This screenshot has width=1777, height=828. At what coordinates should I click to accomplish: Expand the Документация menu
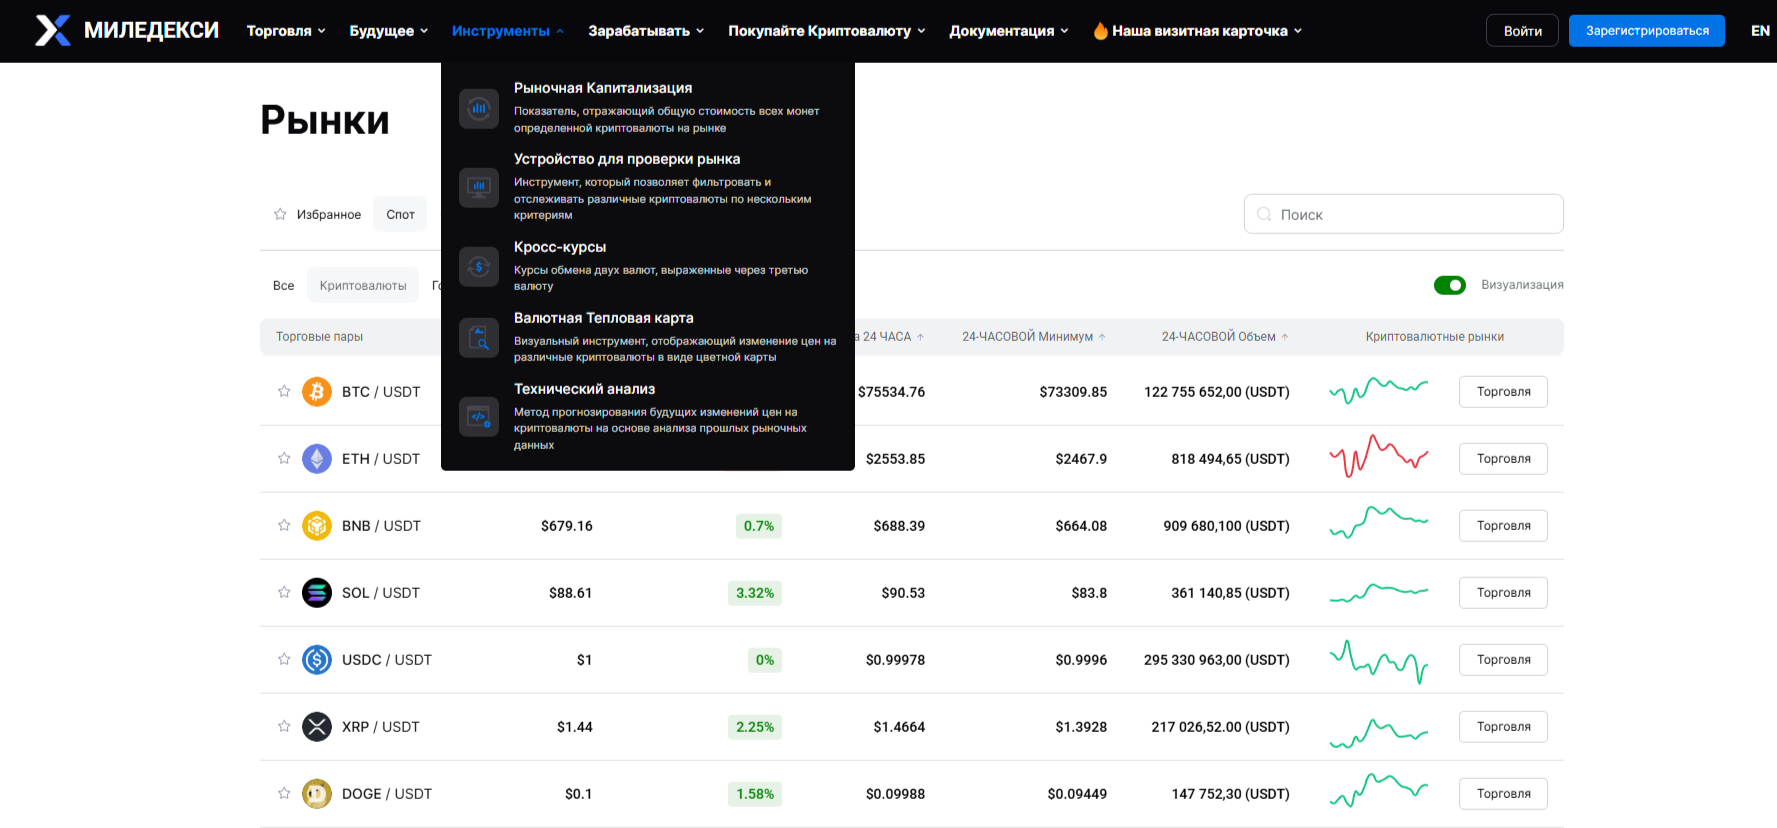1008,31
